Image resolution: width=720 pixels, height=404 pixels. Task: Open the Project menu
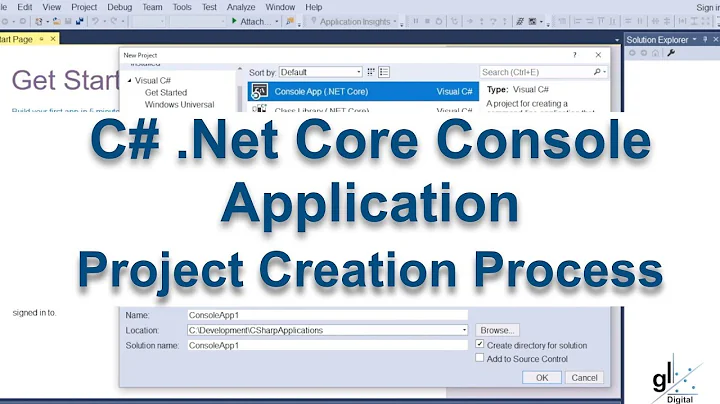pos(84,7)
